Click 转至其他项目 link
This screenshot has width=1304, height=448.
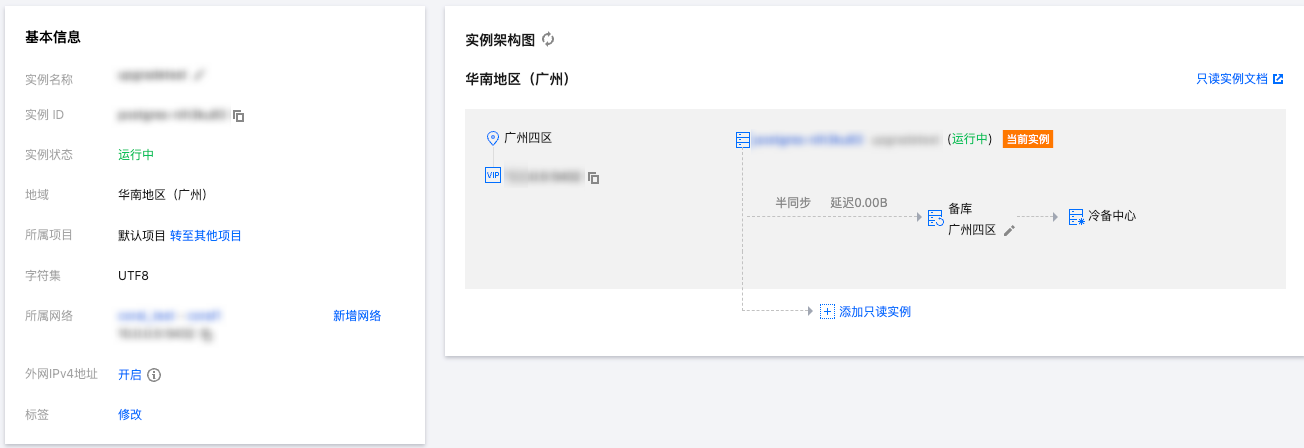[206, 236]
